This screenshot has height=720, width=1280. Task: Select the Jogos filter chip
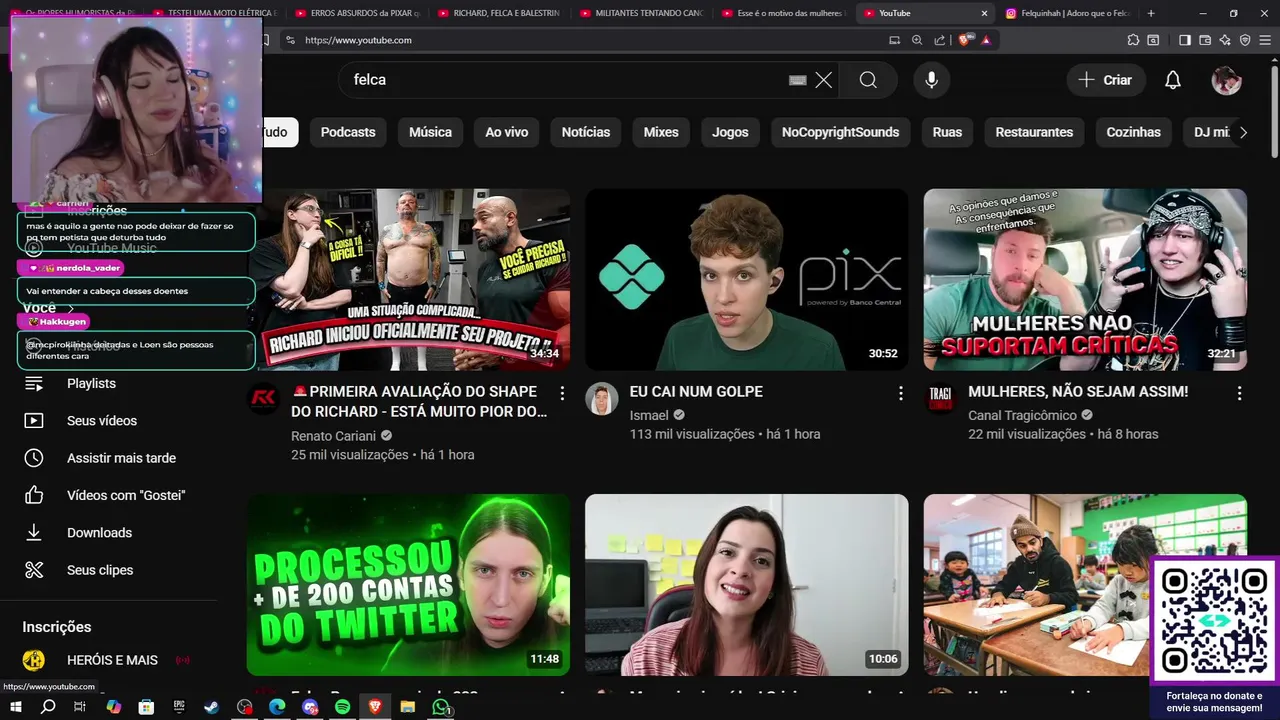[x=730, y=132]
